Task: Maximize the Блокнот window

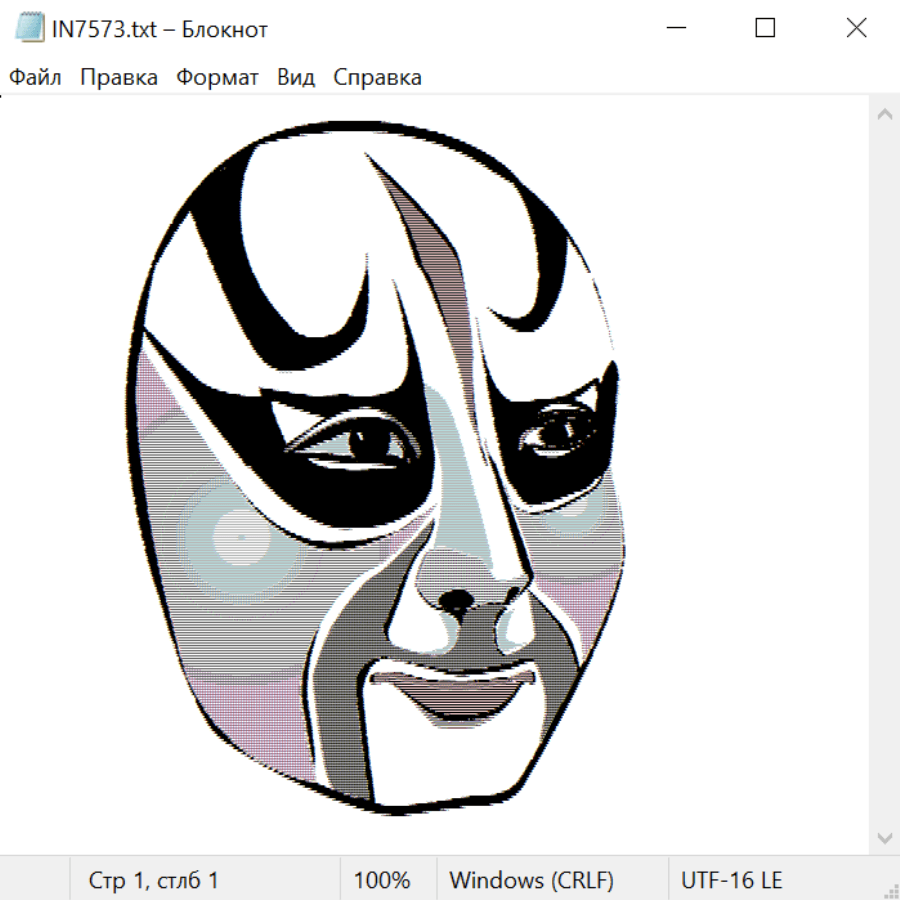Action: [x=765, y=28]
